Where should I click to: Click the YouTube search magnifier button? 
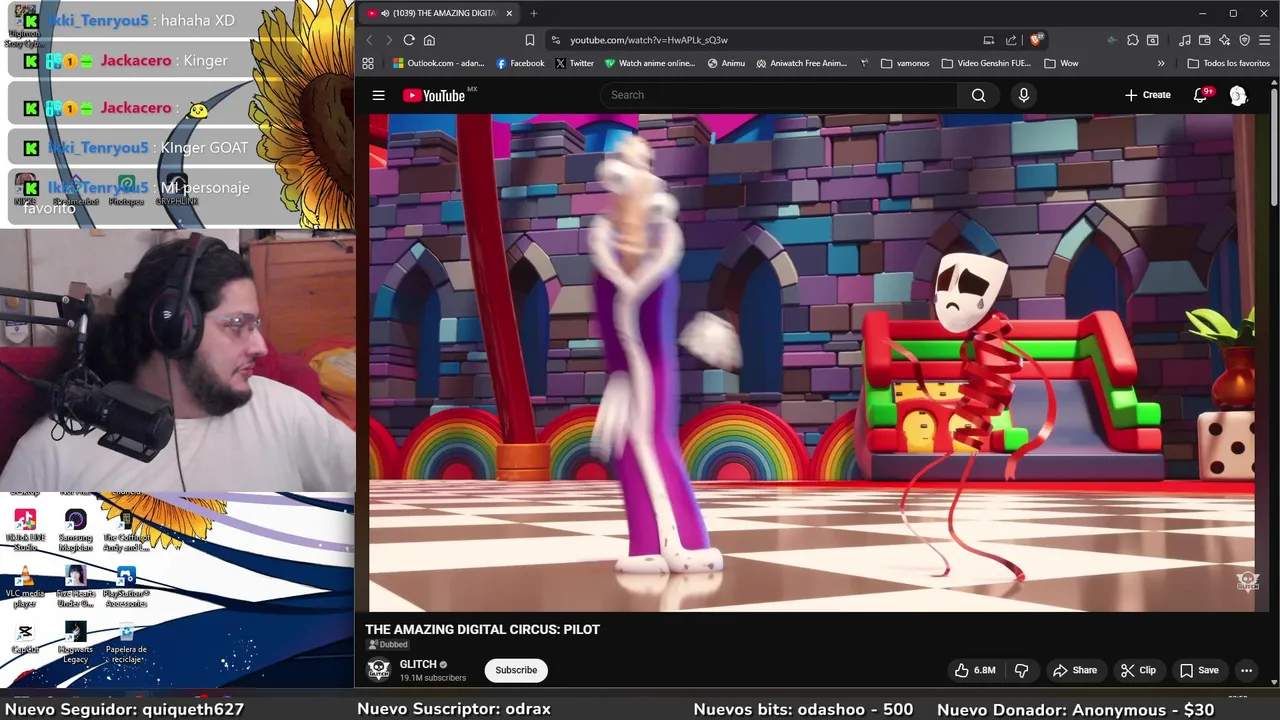(x=978, y=95)
